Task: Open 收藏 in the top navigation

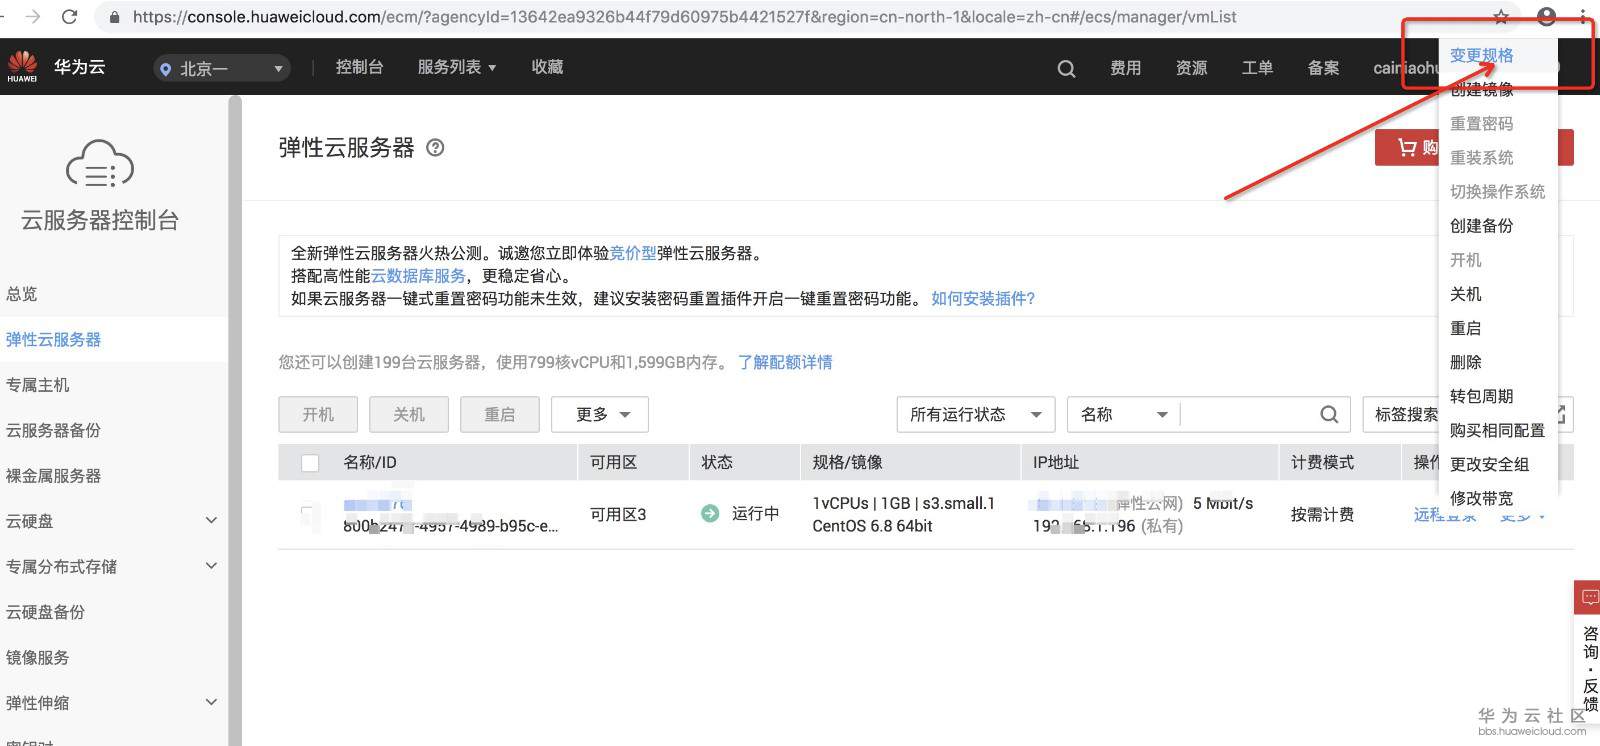Action: point(547,67)
